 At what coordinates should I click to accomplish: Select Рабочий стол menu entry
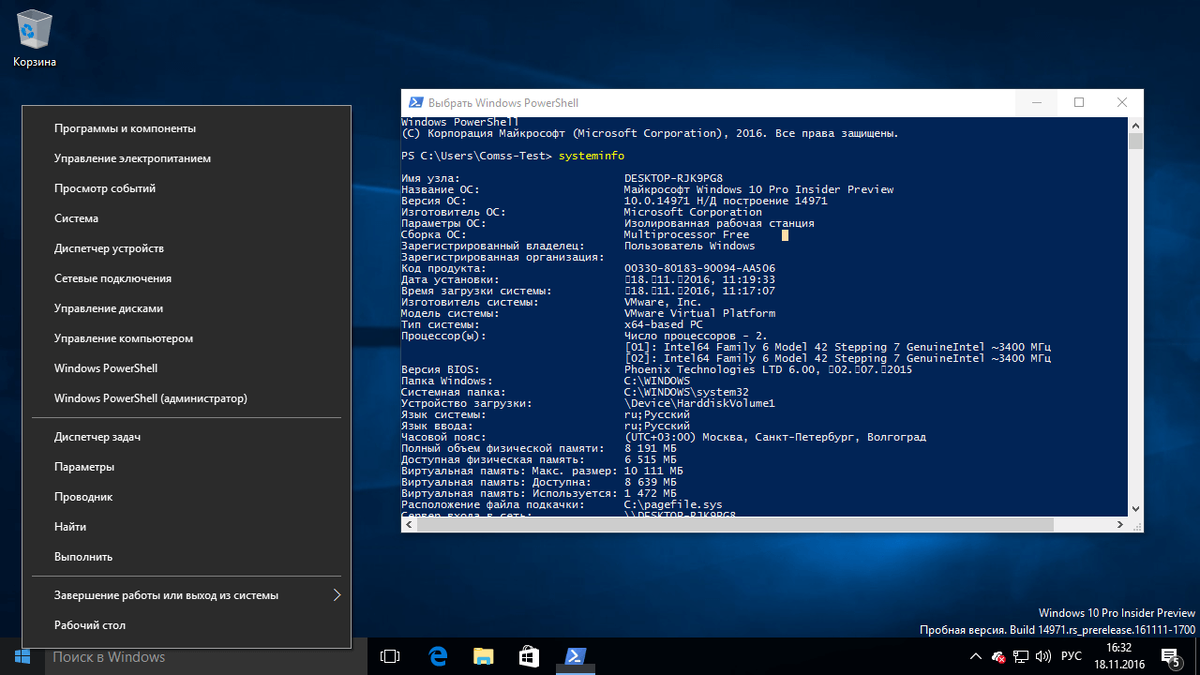click(x=187, y=625)
